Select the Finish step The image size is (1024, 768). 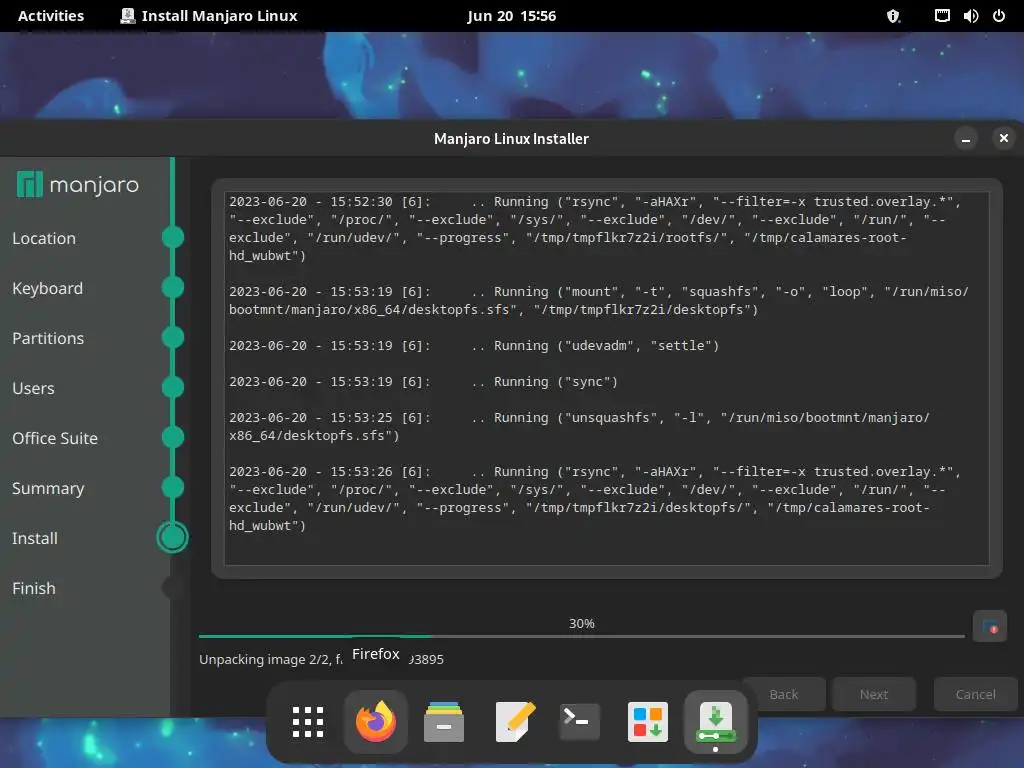[34, 588]
